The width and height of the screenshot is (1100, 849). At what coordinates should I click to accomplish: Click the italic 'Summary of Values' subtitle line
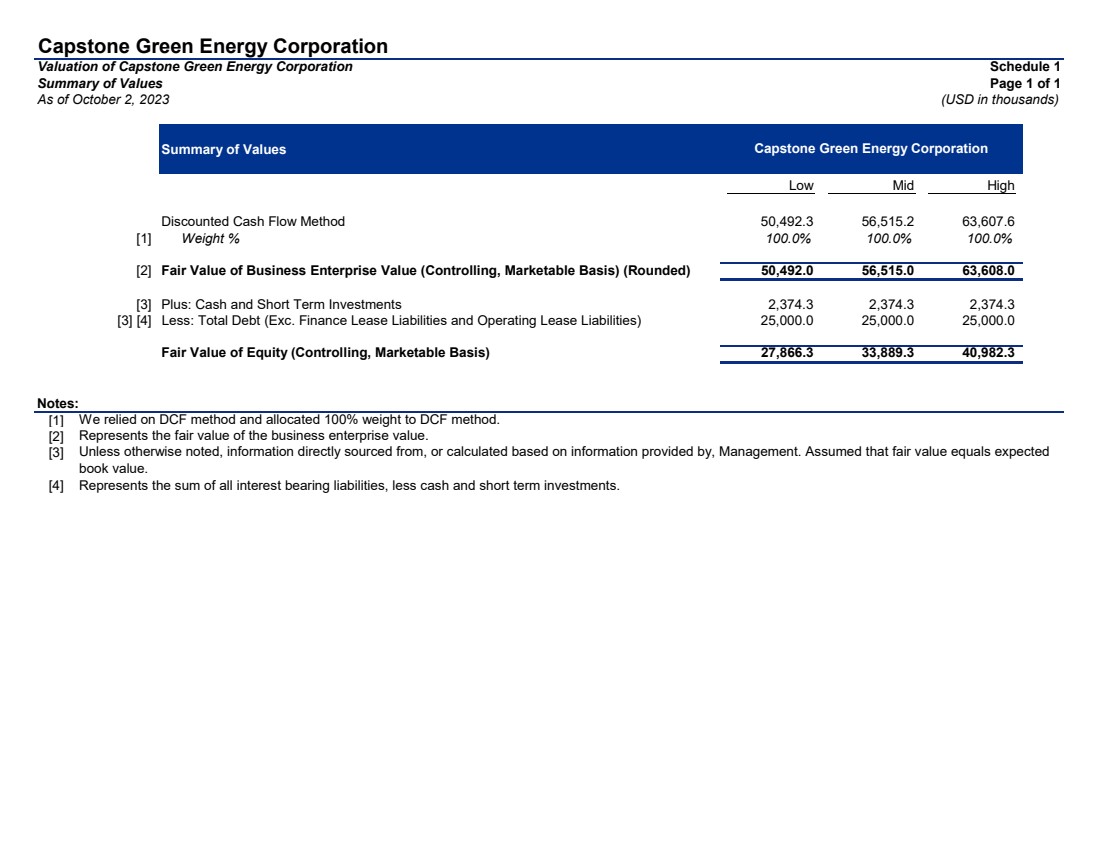100,83
